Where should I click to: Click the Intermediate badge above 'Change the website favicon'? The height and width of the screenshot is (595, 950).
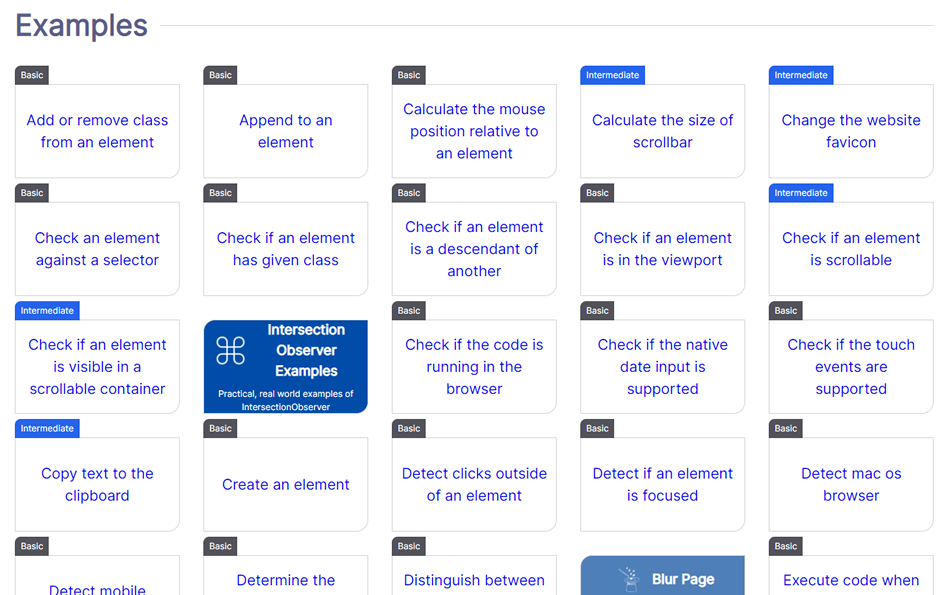tap(801, 75)
